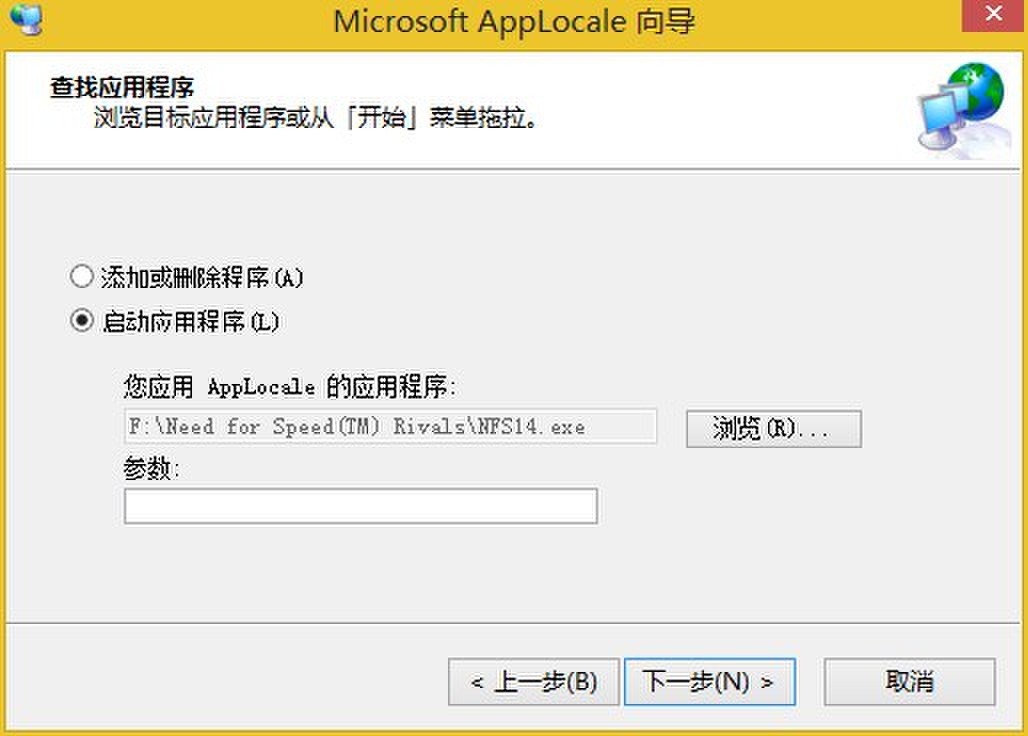Click the 参数 label

point(151,468)
